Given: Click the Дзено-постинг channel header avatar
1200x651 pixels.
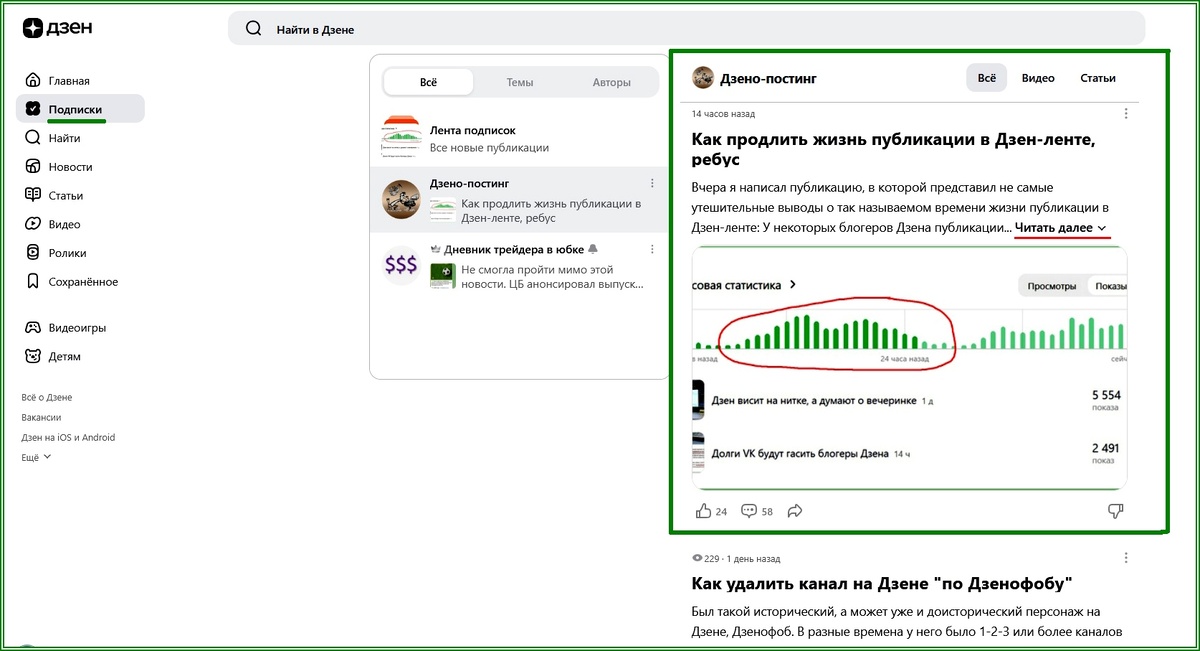Looking at the screenshot, I should pos(703,77).
